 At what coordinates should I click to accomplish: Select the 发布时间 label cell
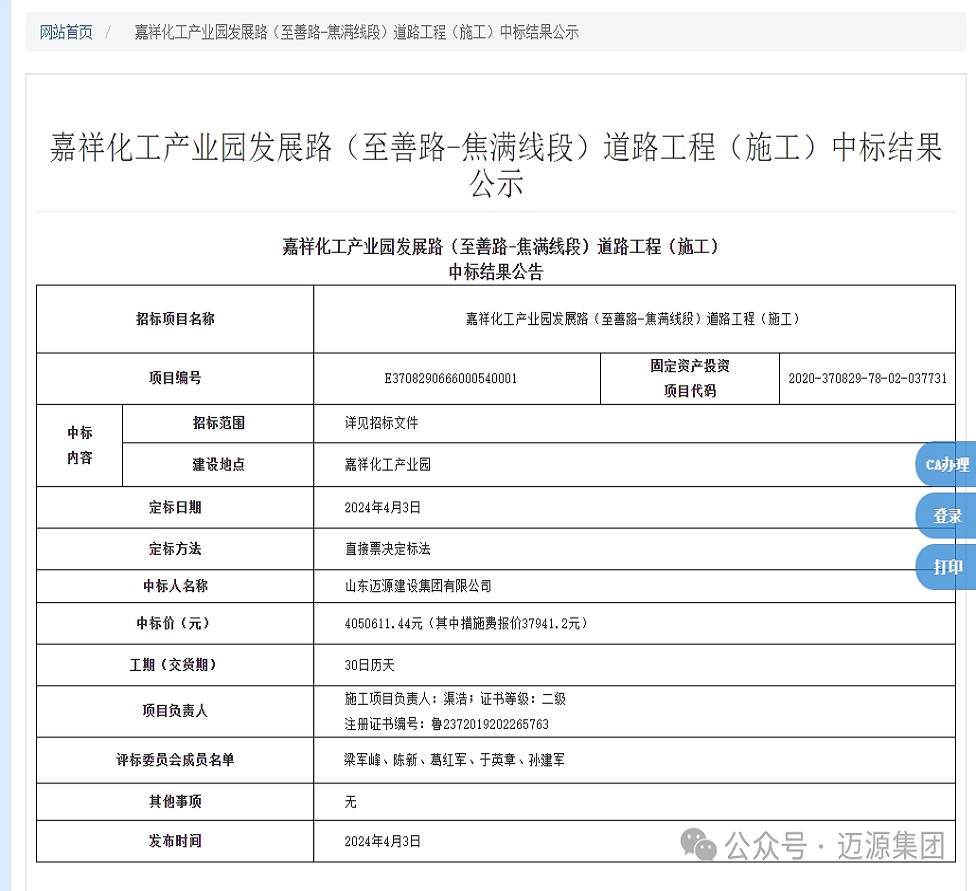[x=175, y=841]
